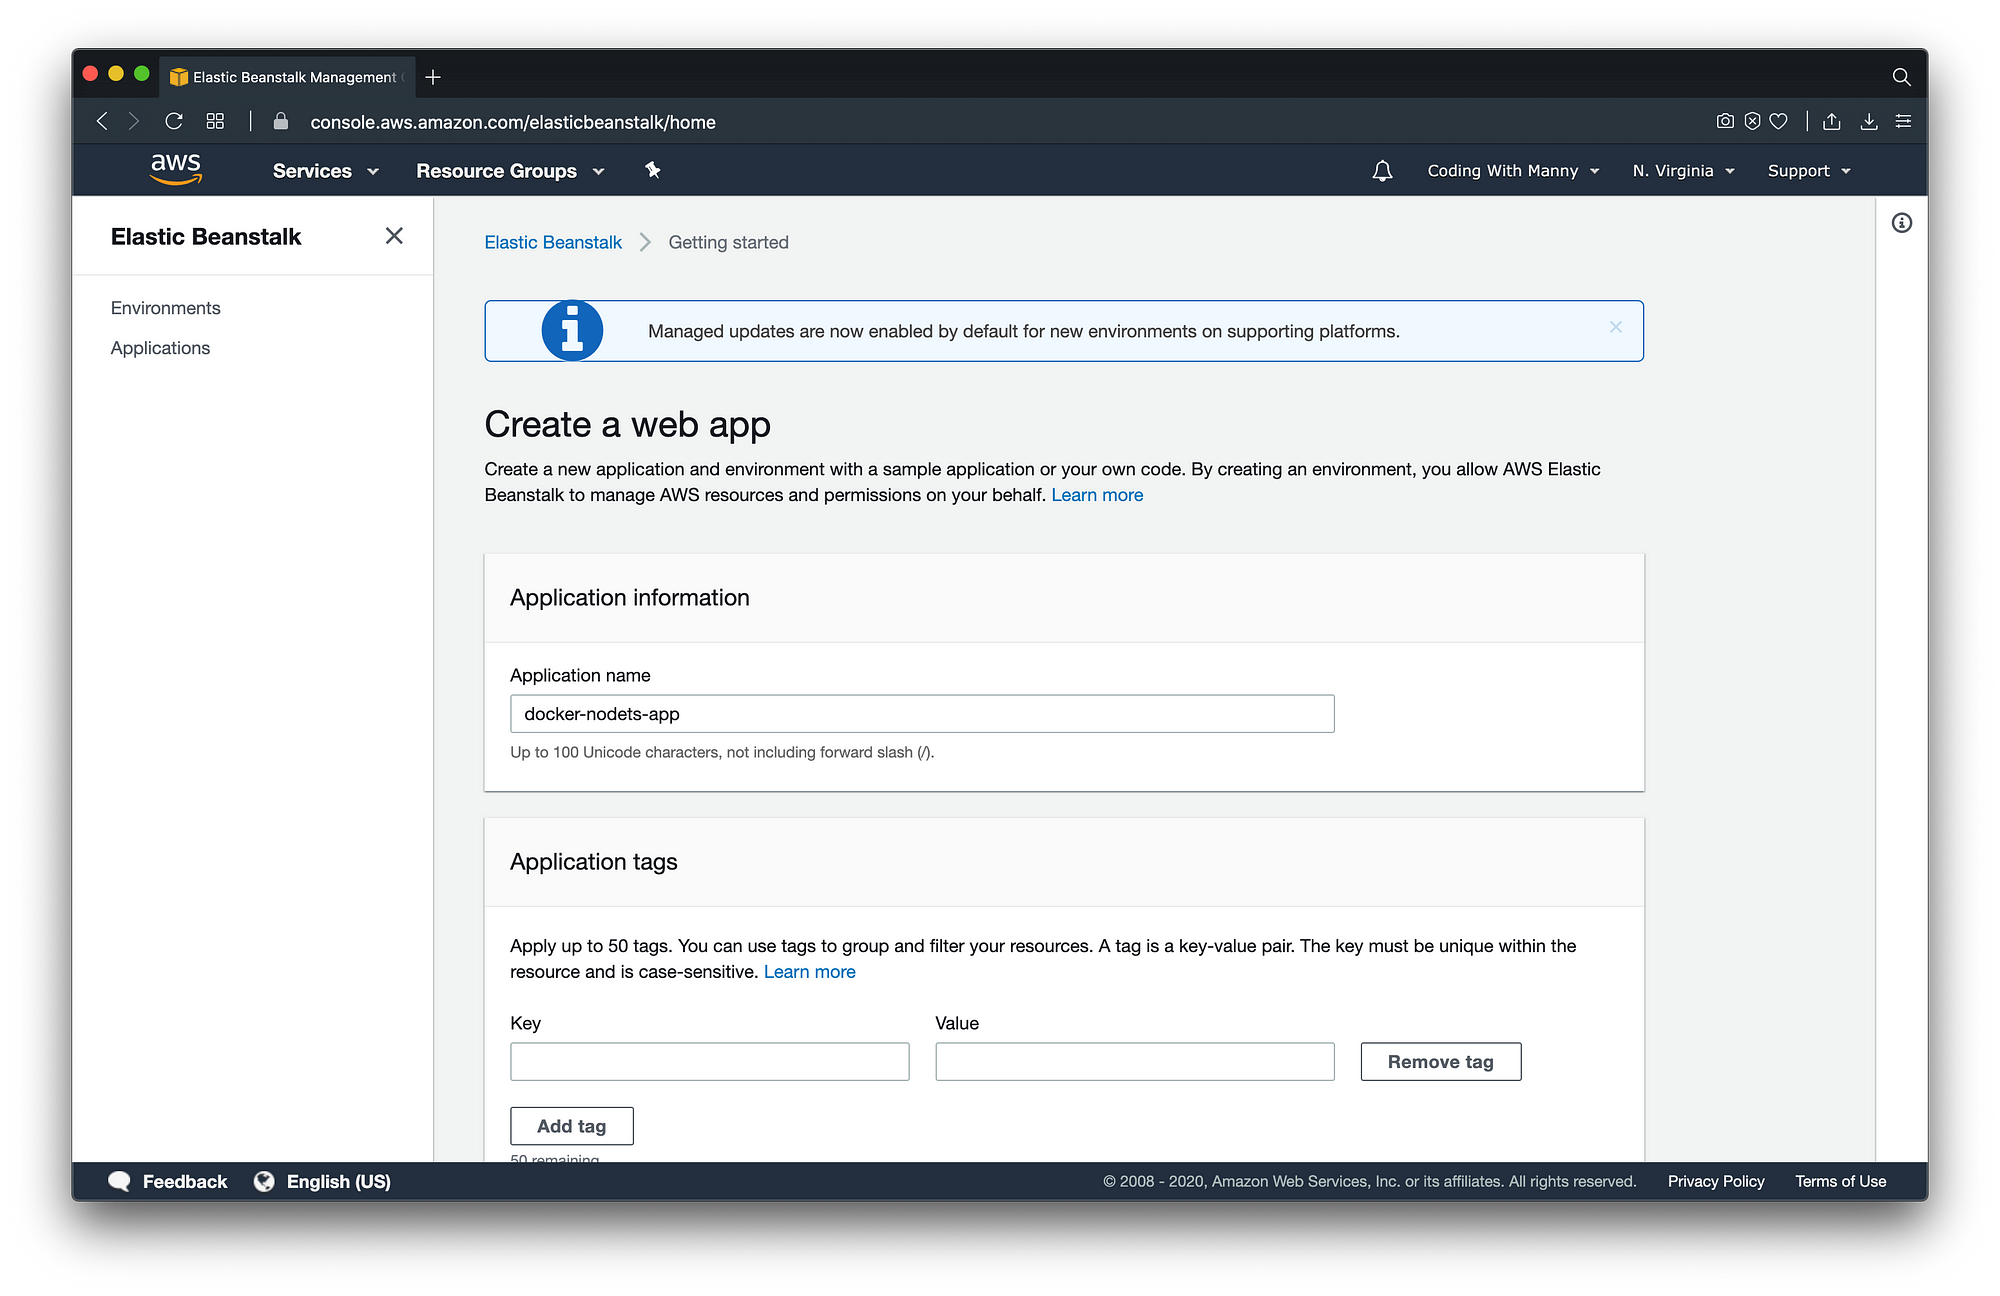
Task: Click the browser forward arrow
Action: pyautogui.click(x=134, y=121)
